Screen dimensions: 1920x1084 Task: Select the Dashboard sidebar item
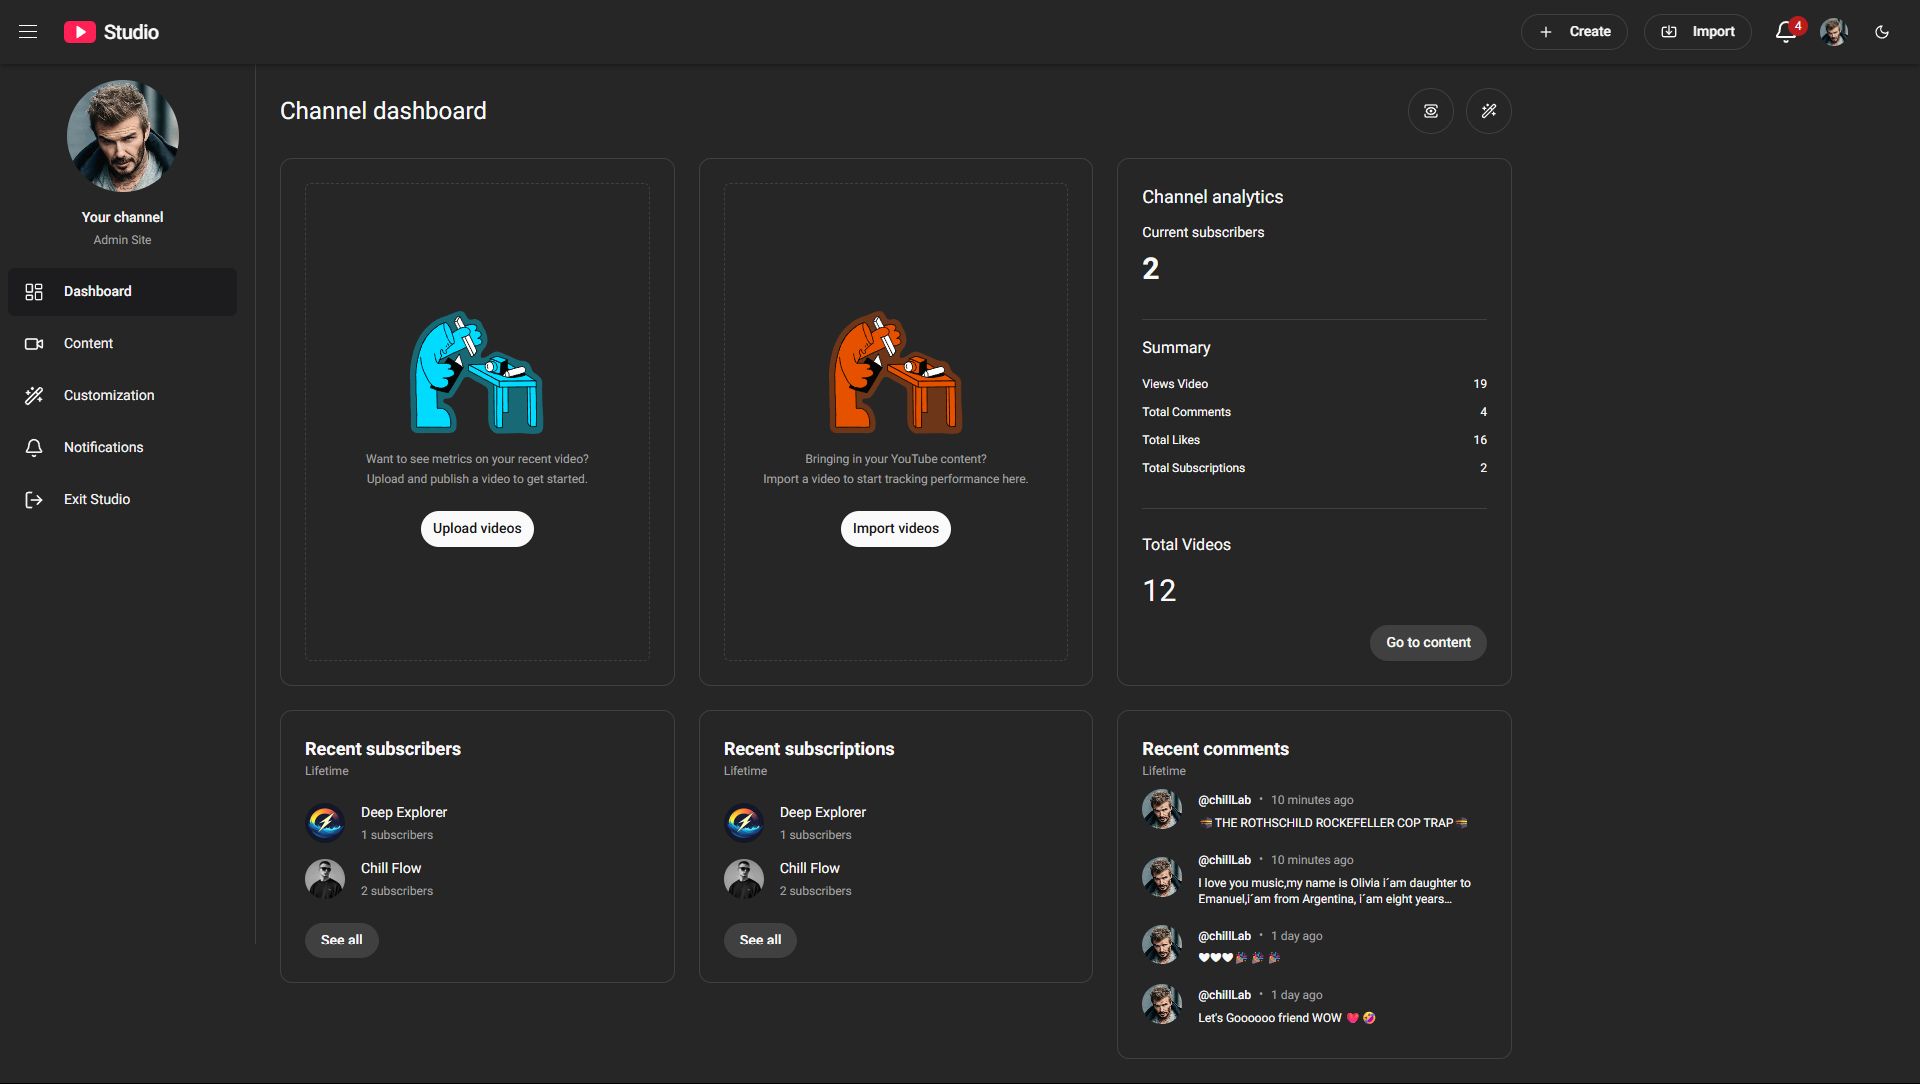tap(97, 291)
